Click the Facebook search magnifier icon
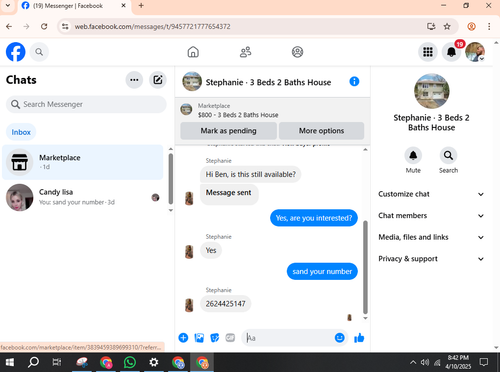Image resolution: width=500 pixels, height=372 pixels. (x=39, y=52)
